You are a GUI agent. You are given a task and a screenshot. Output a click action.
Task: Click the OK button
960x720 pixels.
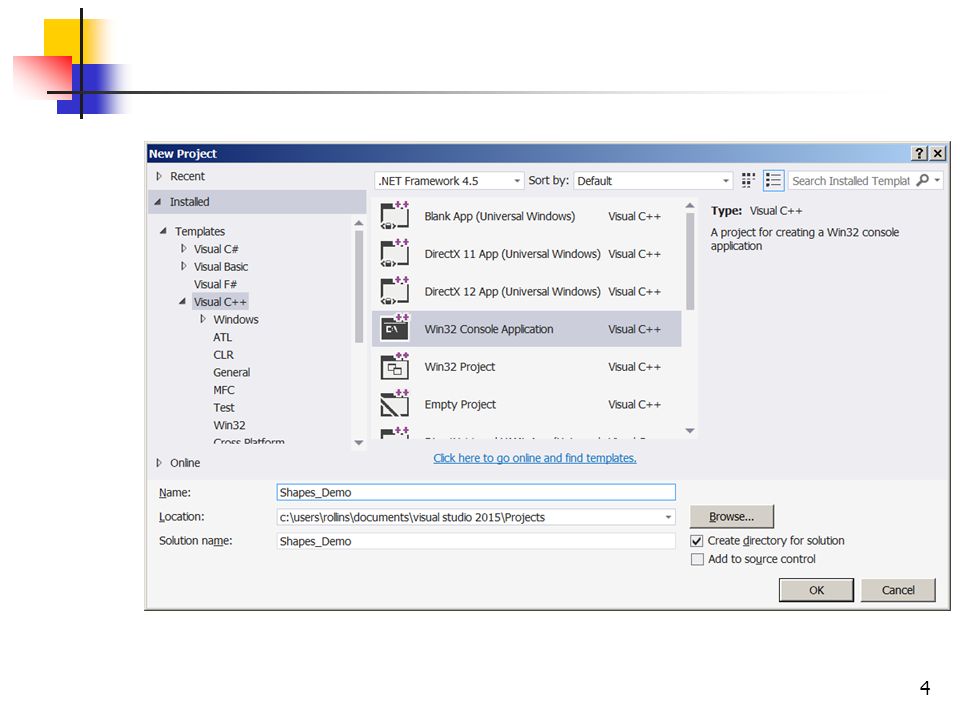[816, 590]
